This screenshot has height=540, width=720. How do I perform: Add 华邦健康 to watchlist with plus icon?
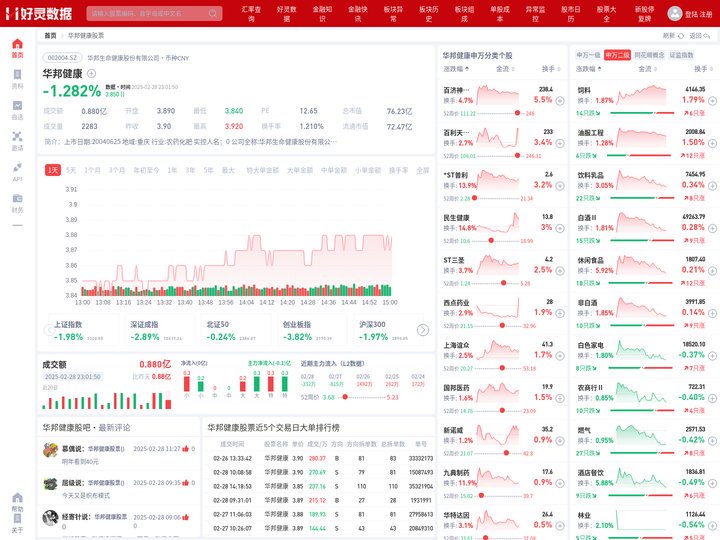pyautogui.click(x=91, y=73)
